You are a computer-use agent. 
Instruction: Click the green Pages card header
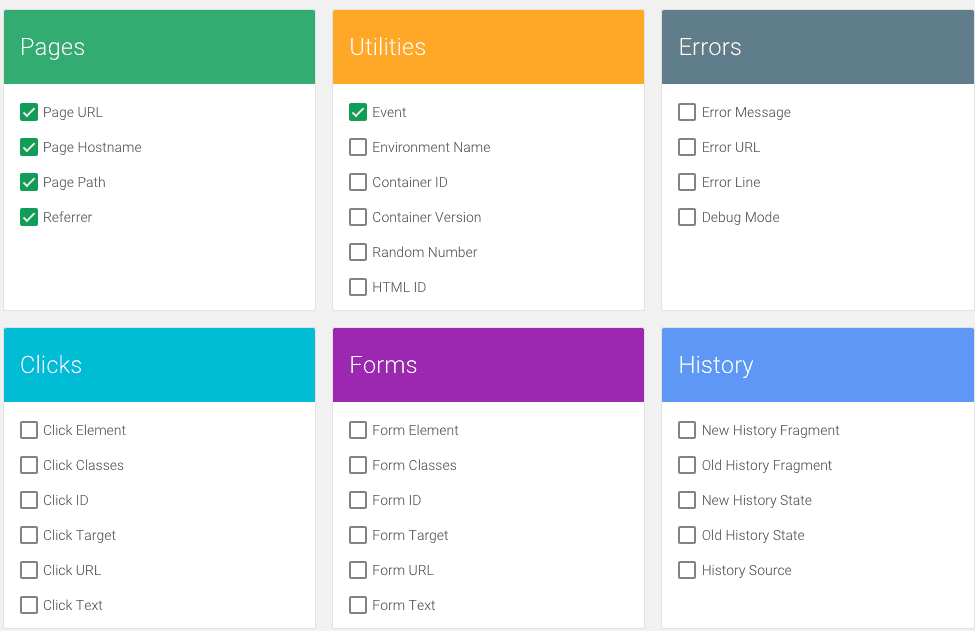click(159, 47)
